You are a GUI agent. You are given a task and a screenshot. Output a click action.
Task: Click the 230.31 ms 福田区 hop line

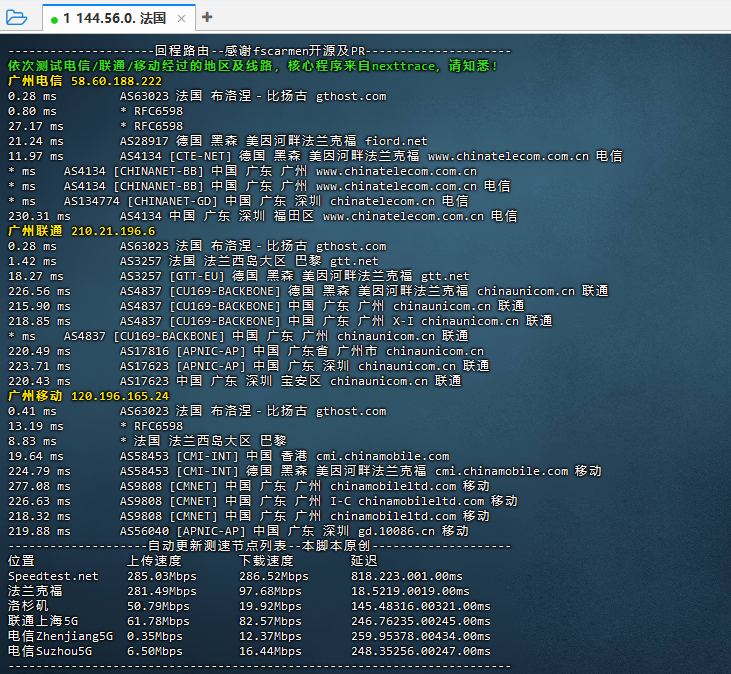tap(262, 216)
